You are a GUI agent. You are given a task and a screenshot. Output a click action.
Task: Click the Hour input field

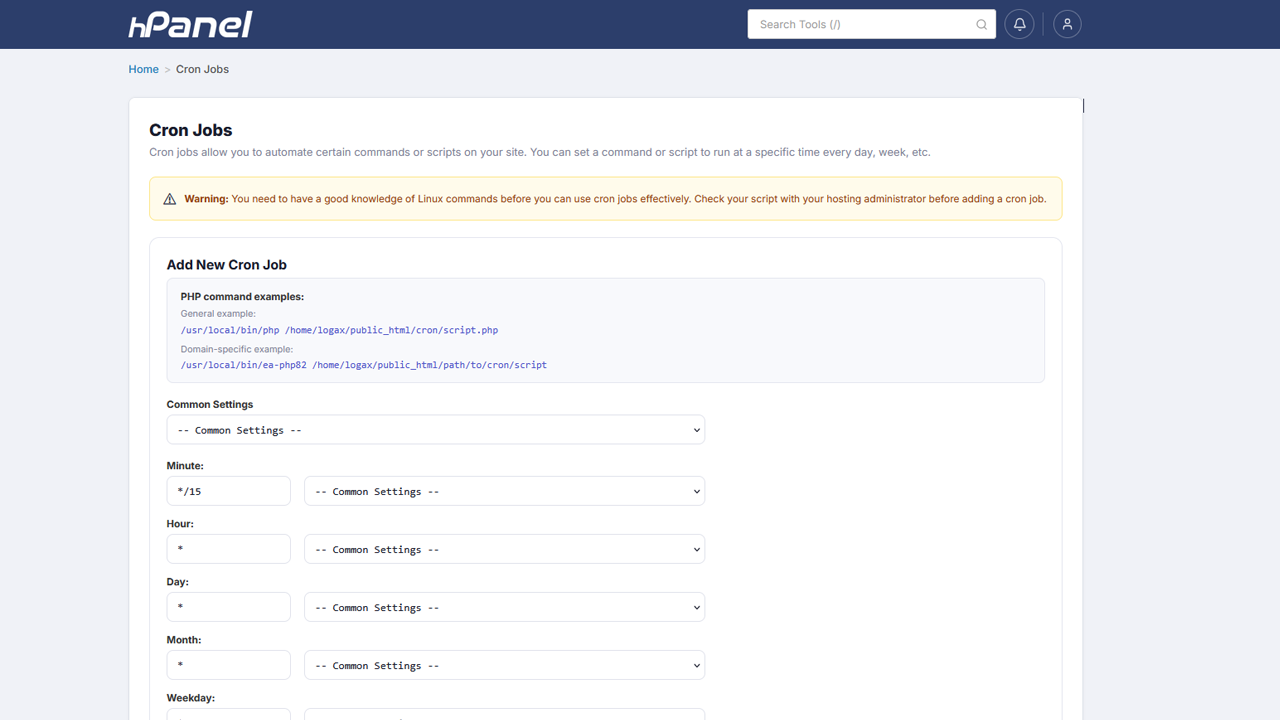(228, 549)
